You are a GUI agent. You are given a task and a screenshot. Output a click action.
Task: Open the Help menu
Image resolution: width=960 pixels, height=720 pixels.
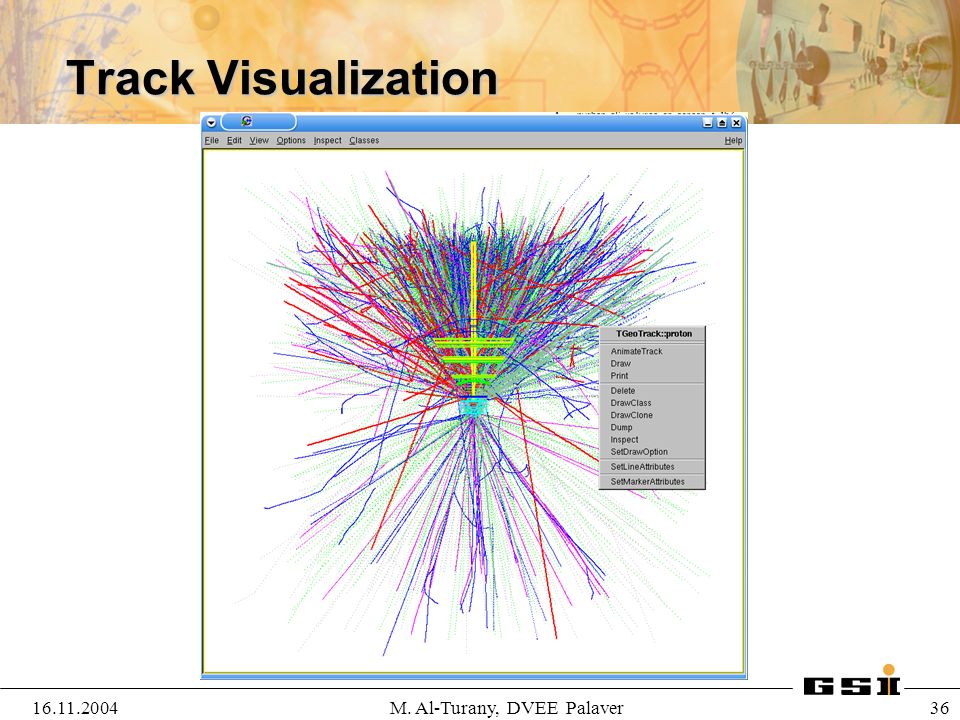click(733, 140)
